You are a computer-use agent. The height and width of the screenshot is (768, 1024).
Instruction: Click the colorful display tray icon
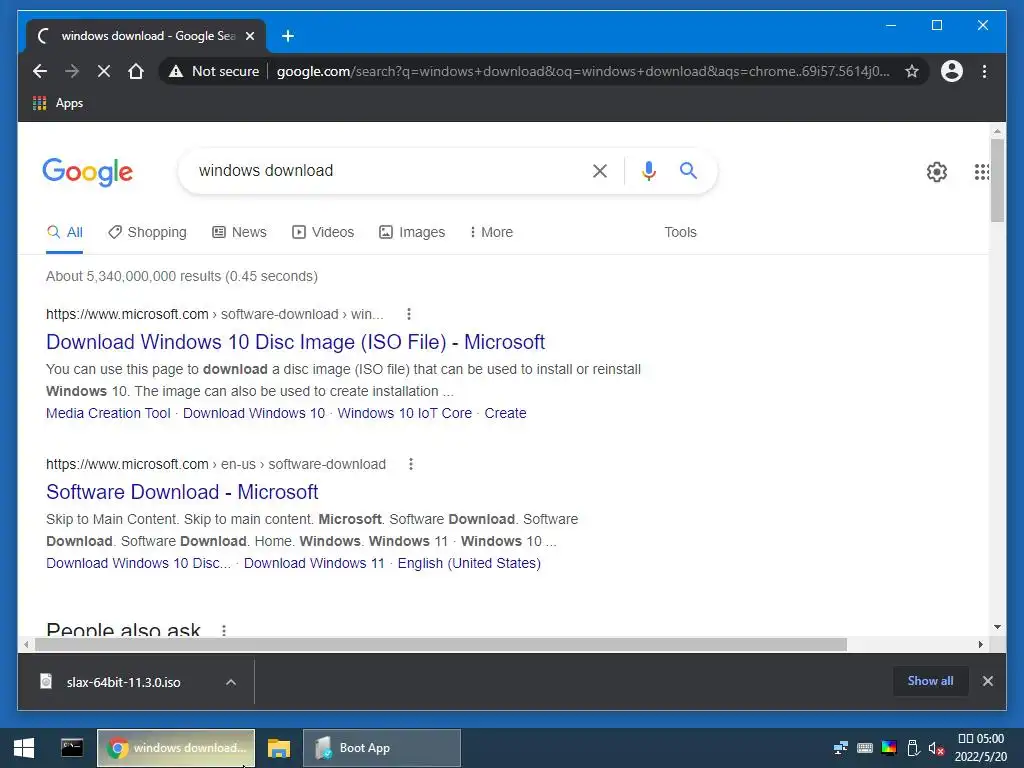pos(889,748)
